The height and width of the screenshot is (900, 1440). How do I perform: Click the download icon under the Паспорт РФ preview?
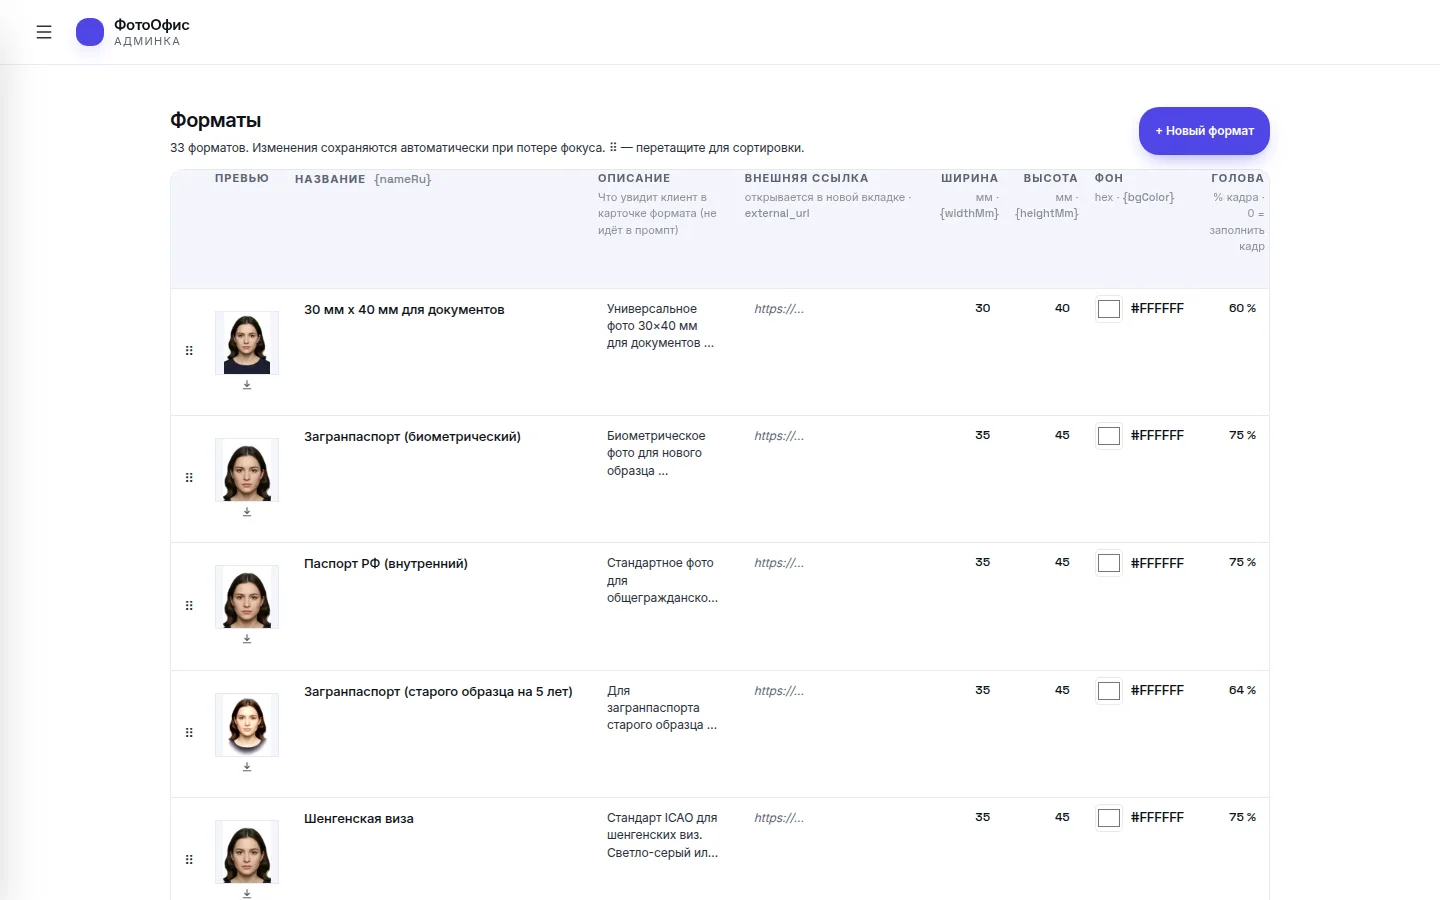(x=247, y=639)
